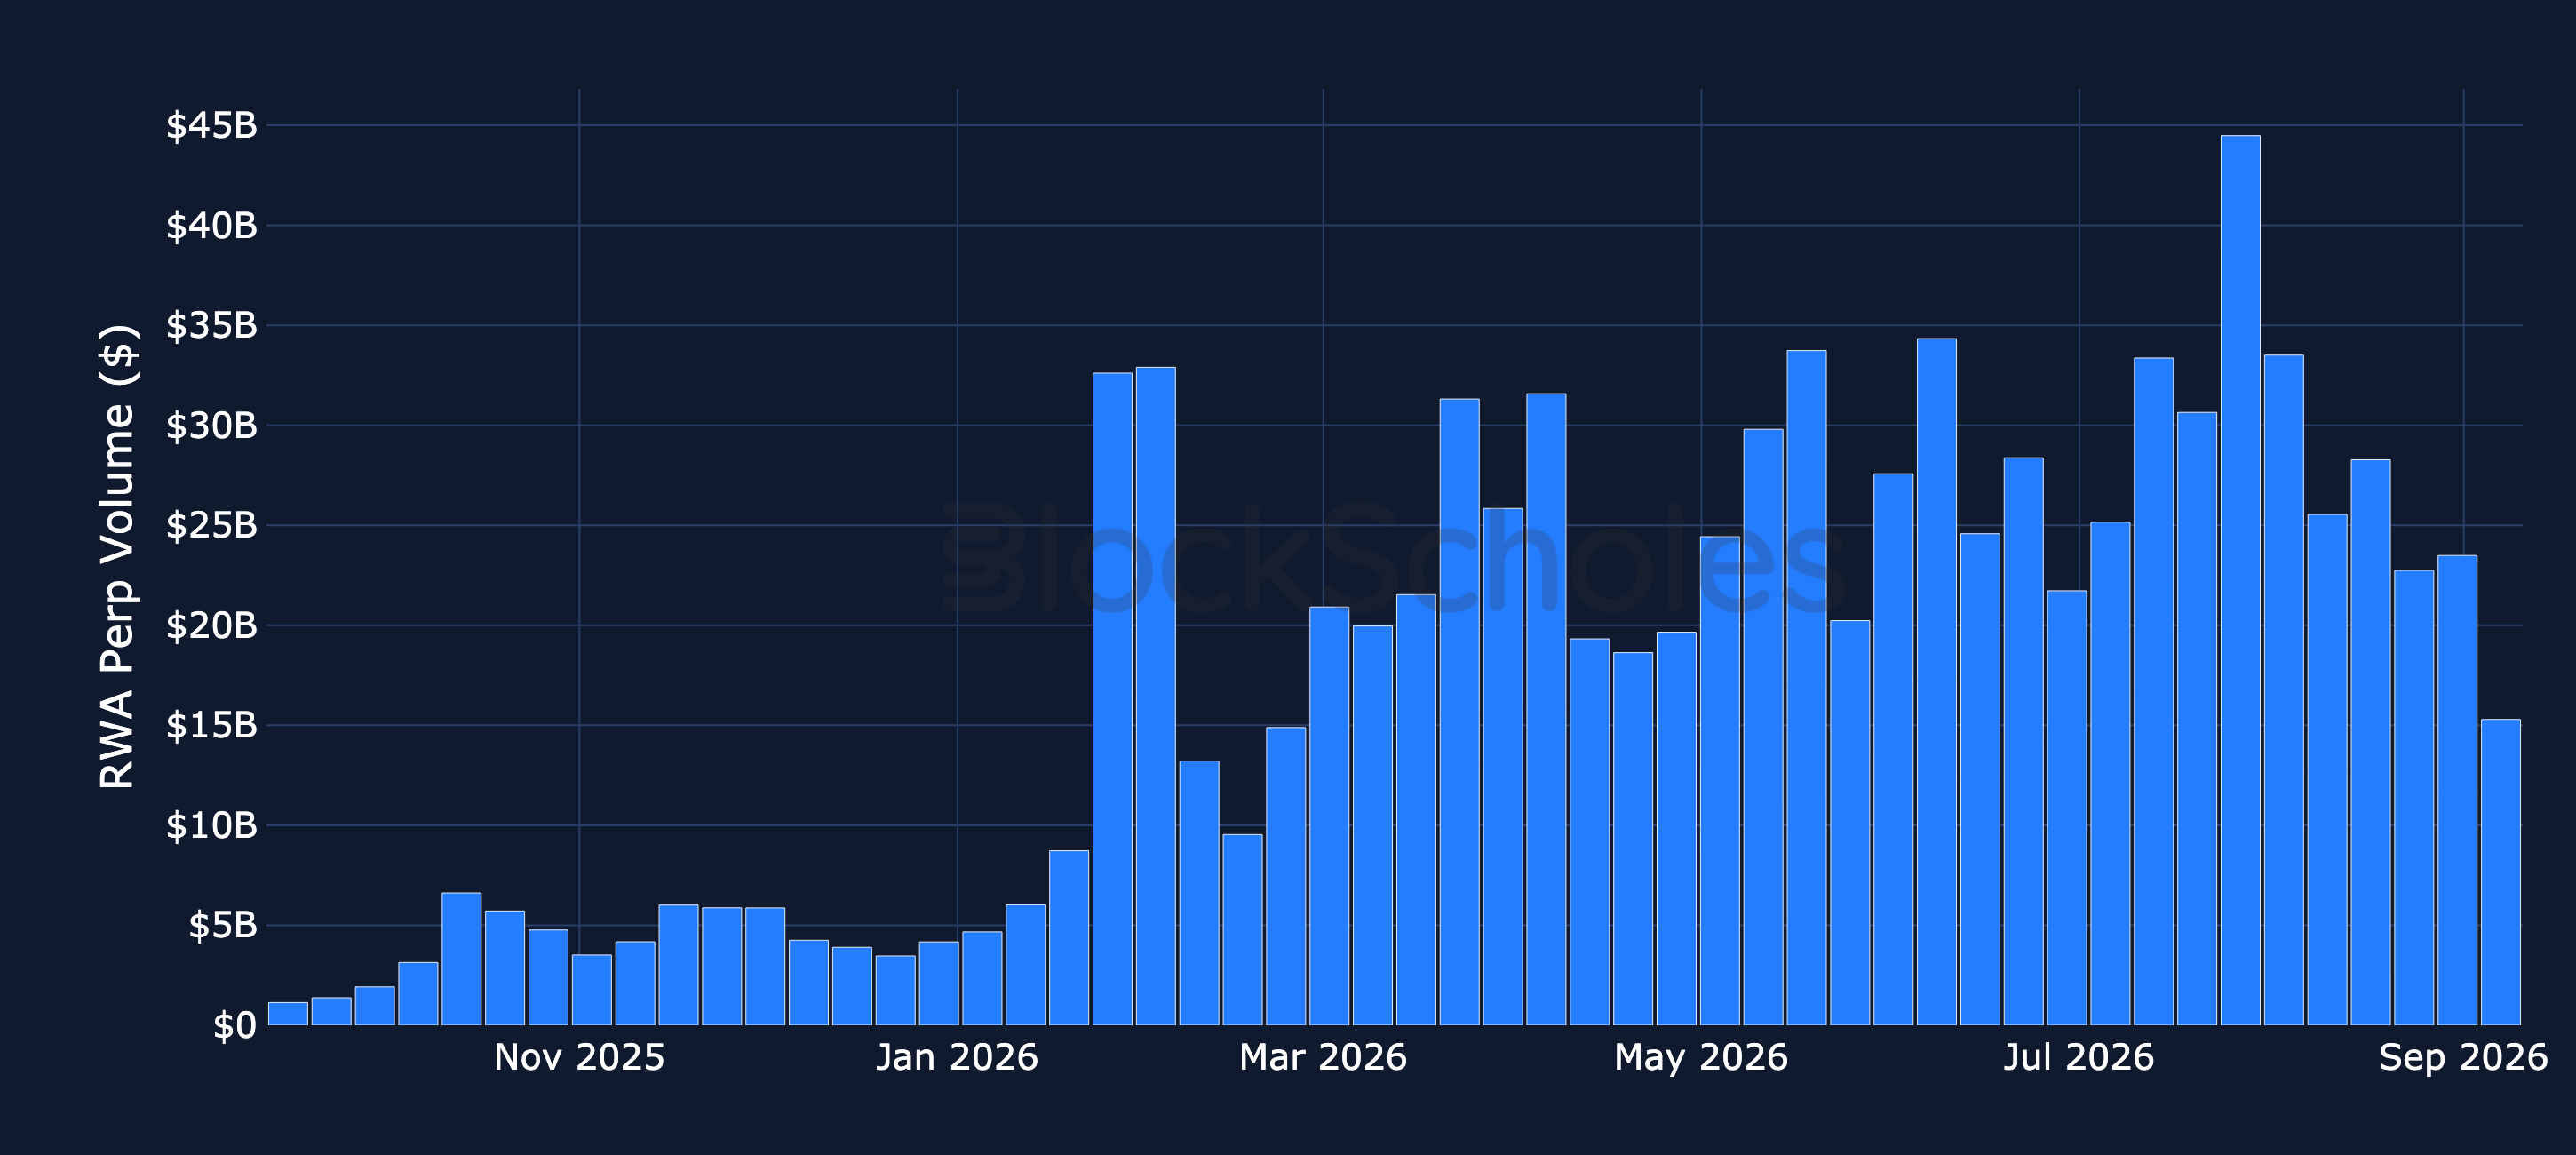2576x1155 pixels.
Task: Click the $5B y-axis label
Action: pos(222,926)
